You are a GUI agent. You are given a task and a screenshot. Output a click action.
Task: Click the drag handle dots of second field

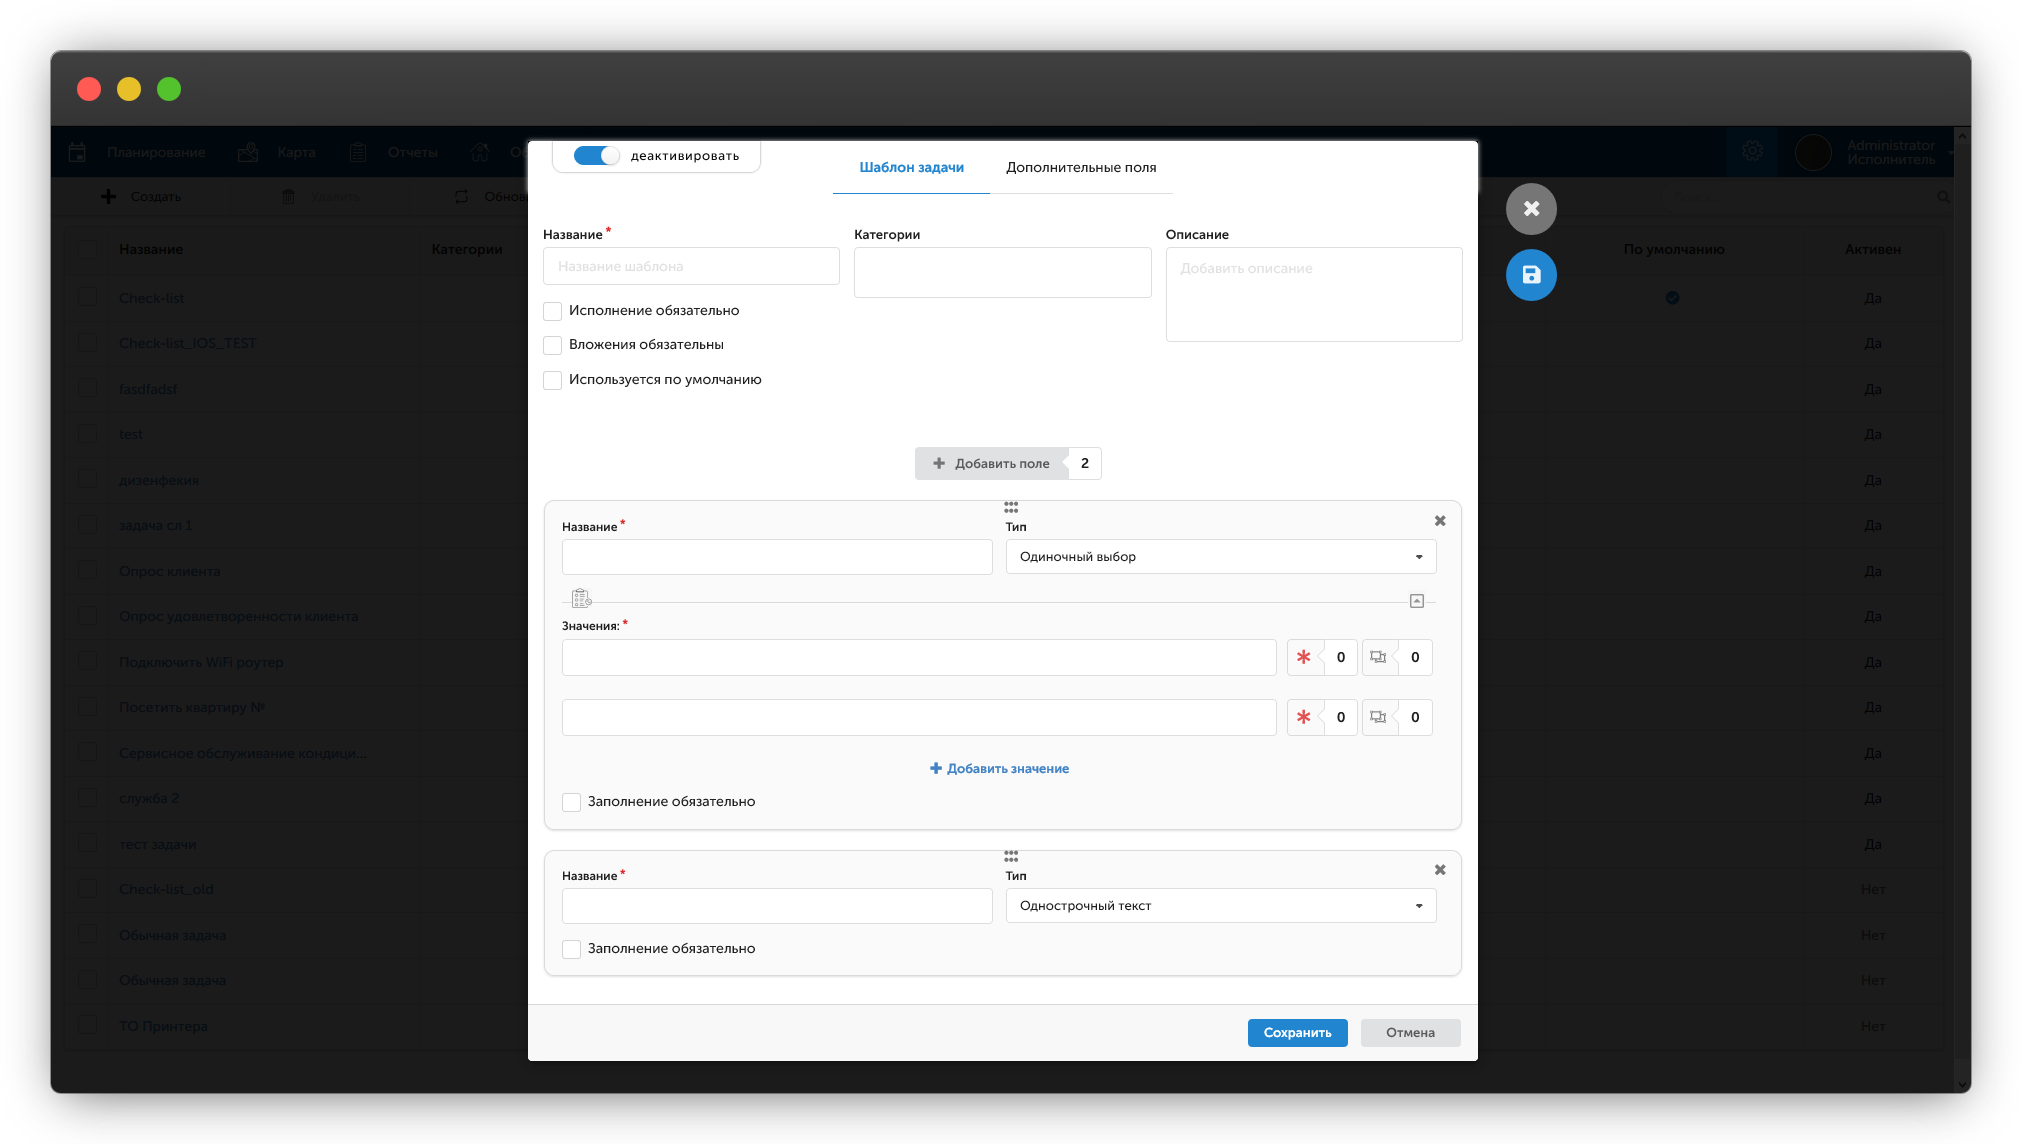(x=1011, y=857)
